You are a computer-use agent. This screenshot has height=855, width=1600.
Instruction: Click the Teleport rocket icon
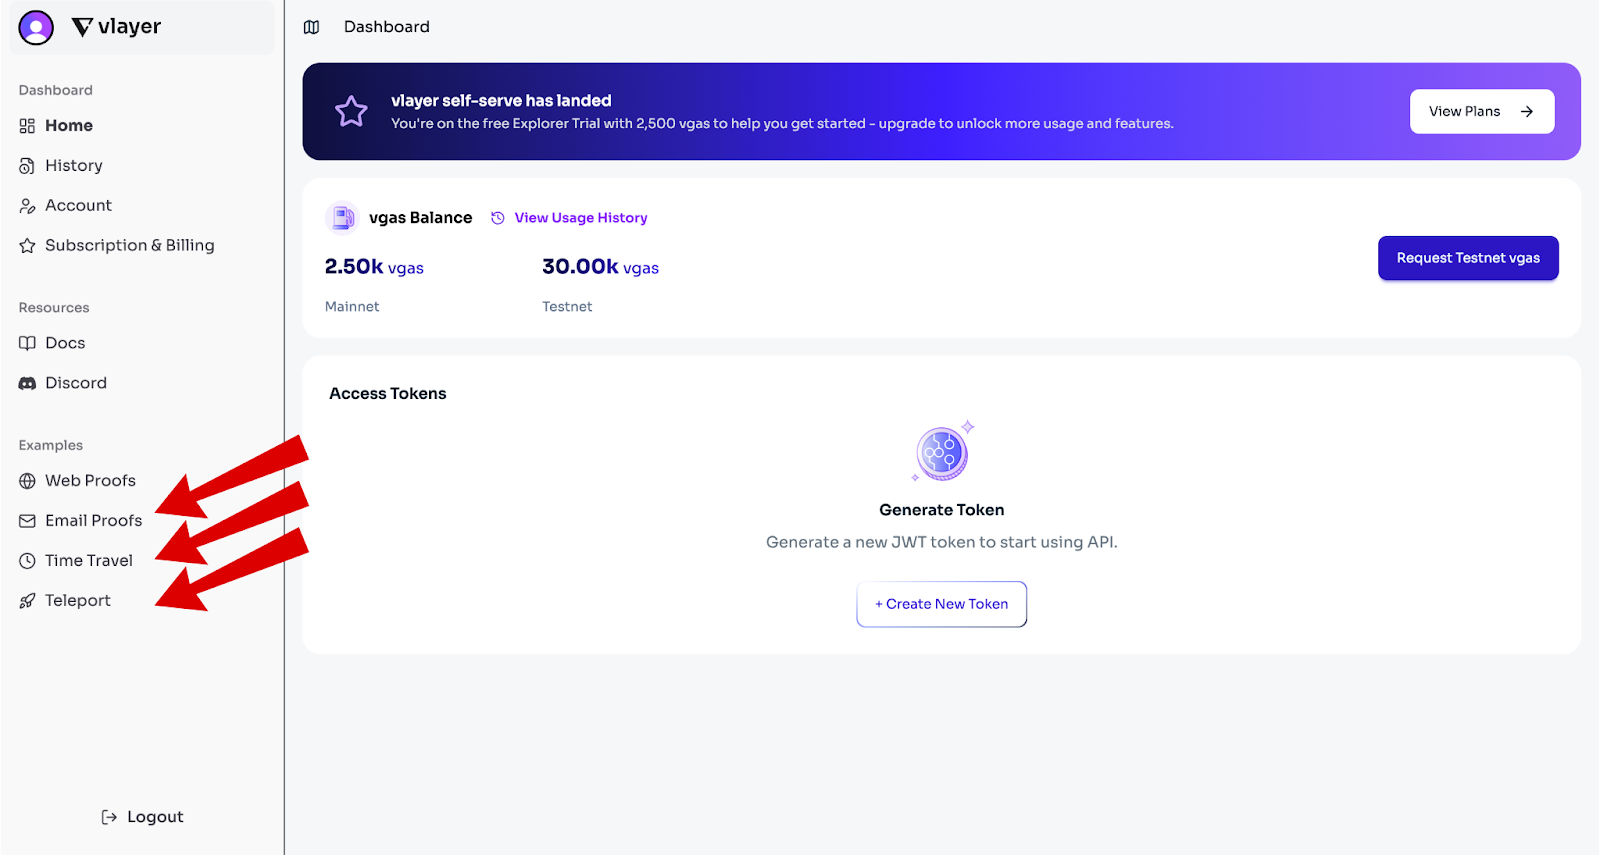pos(27,601)
